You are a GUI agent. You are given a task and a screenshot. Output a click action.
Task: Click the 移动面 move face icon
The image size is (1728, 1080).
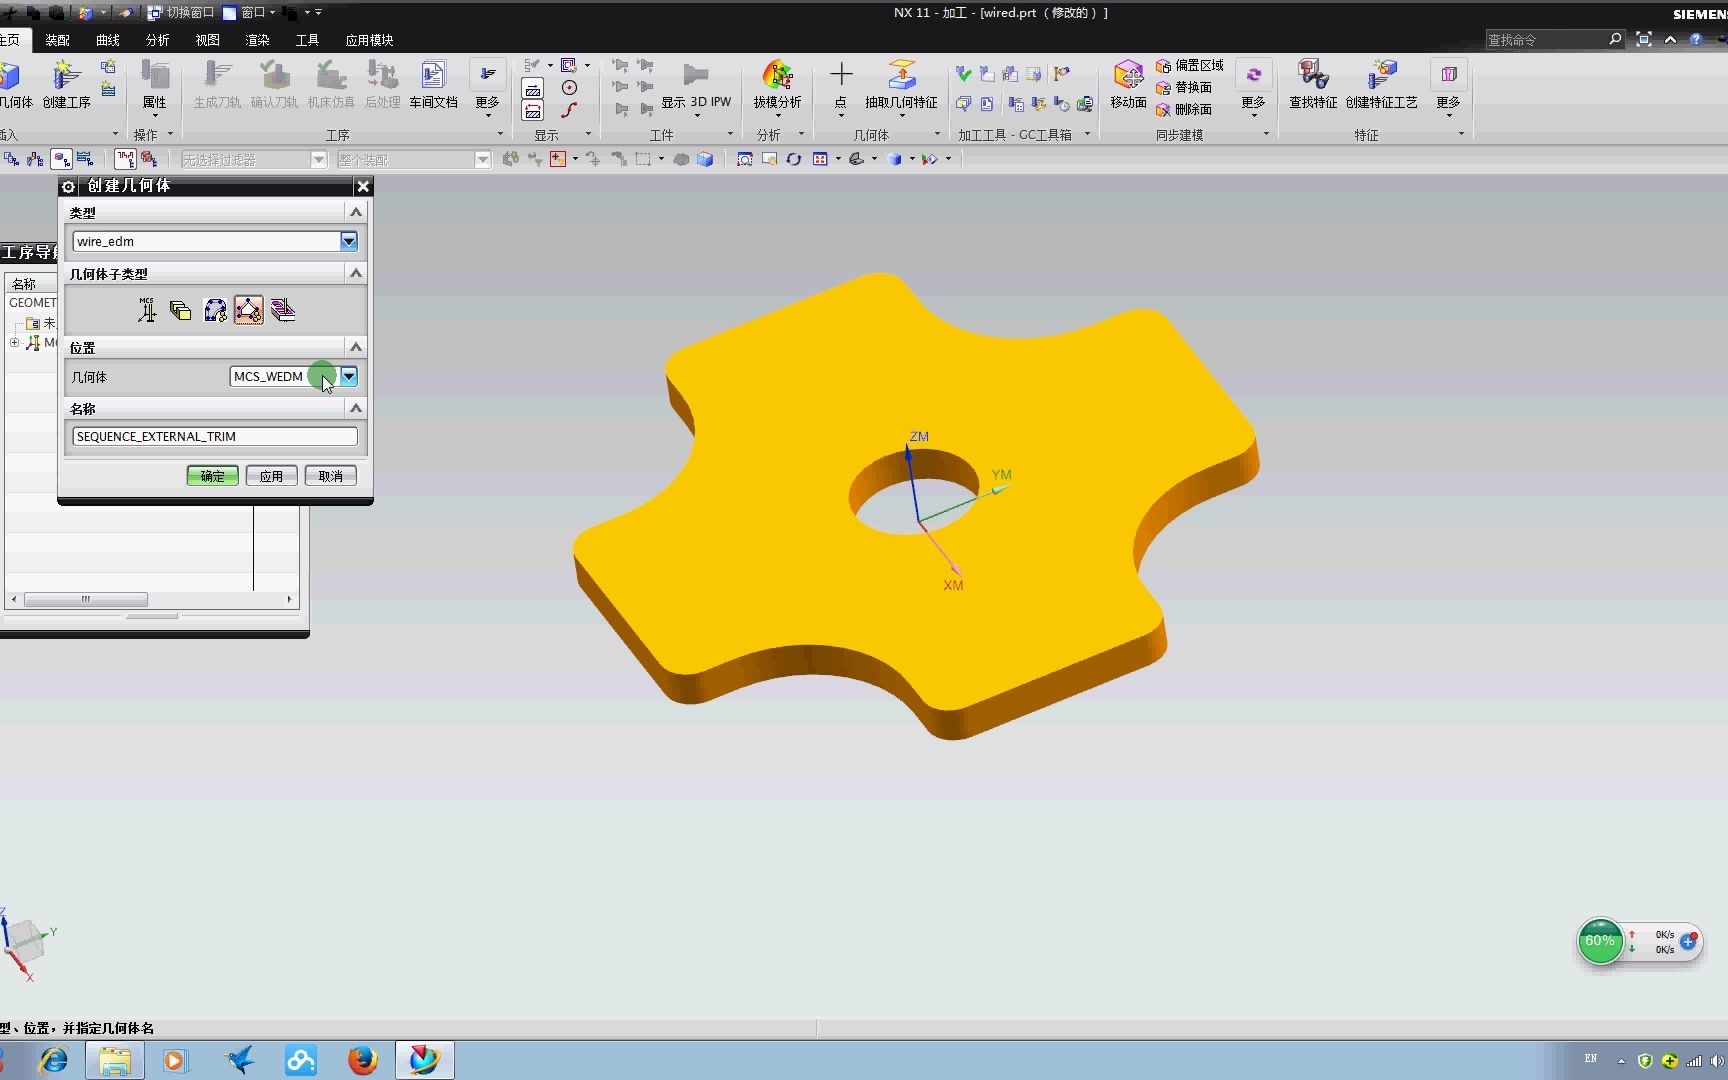point(1128,84)
